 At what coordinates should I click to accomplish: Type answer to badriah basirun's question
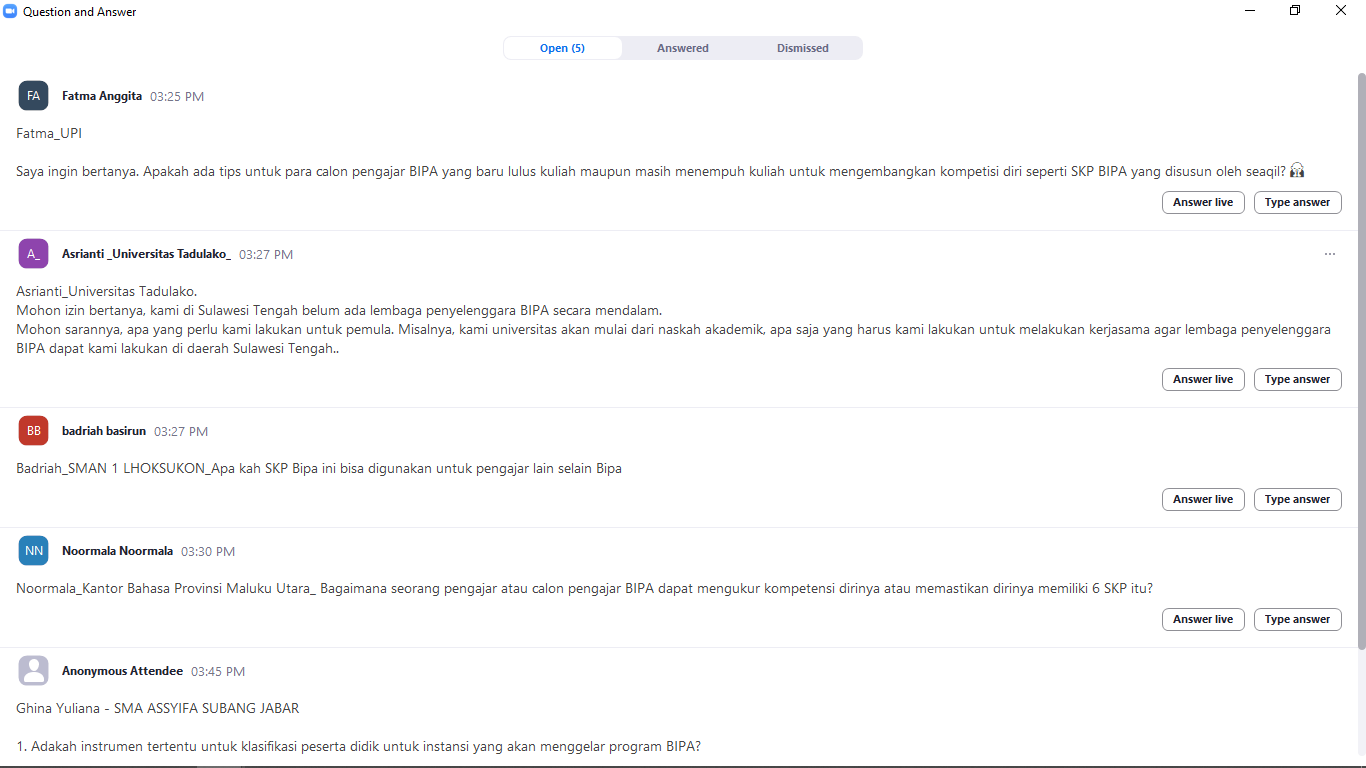coord(1297,499)
